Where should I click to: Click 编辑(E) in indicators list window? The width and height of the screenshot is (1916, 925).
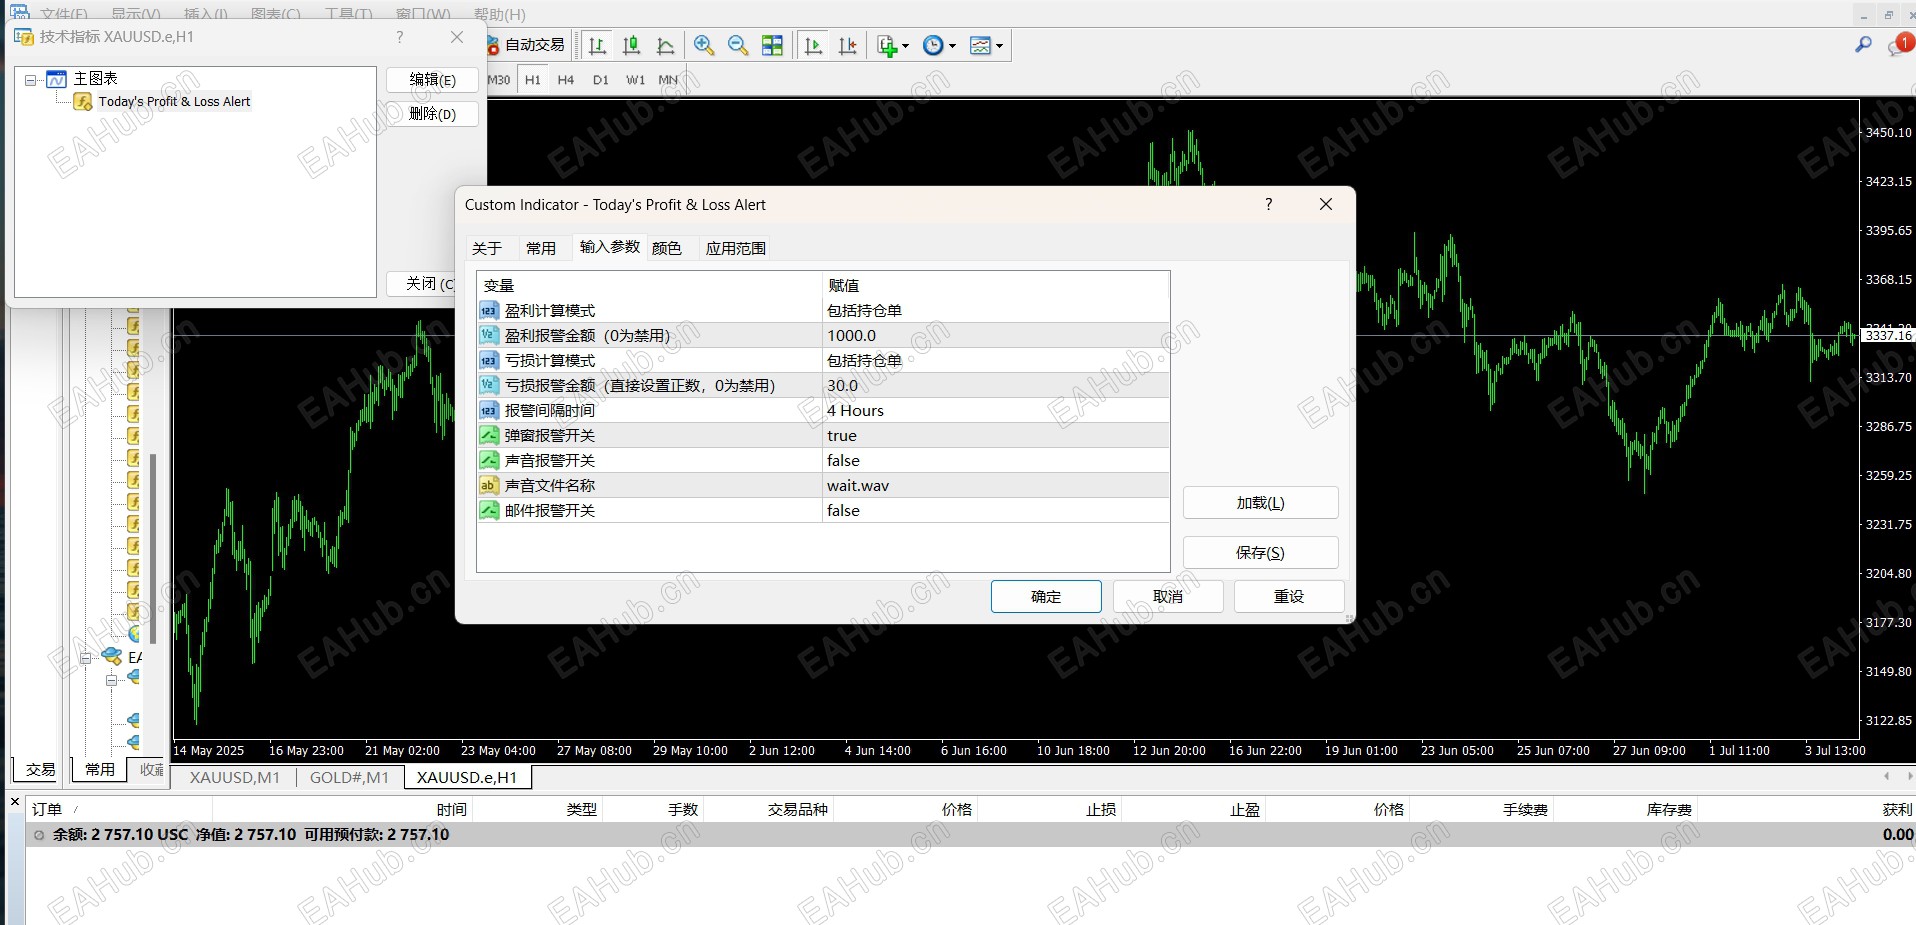point(432,80)
